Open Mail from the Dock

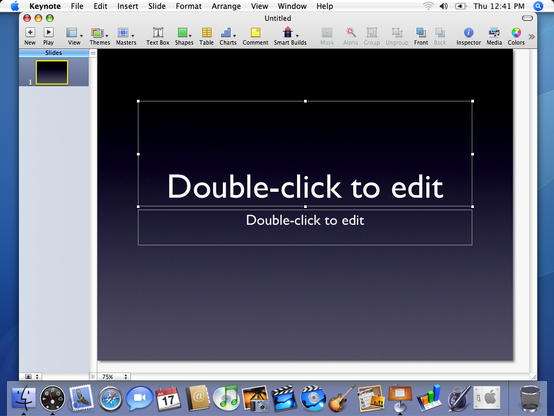click(x=82, y=398)
